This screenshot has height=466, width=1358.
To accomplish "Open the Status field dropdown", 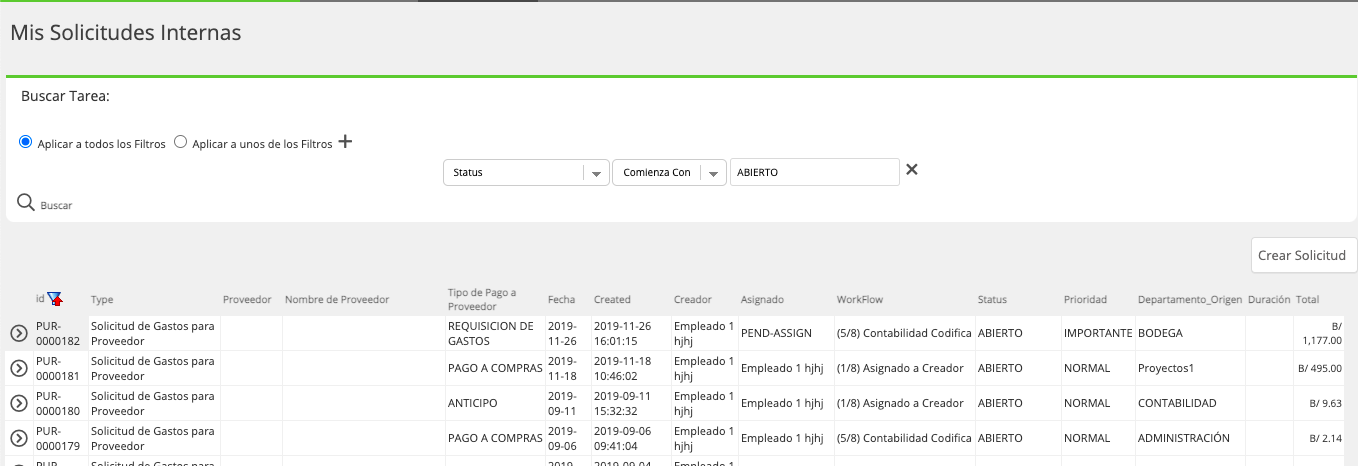I will tap(526, 172).
